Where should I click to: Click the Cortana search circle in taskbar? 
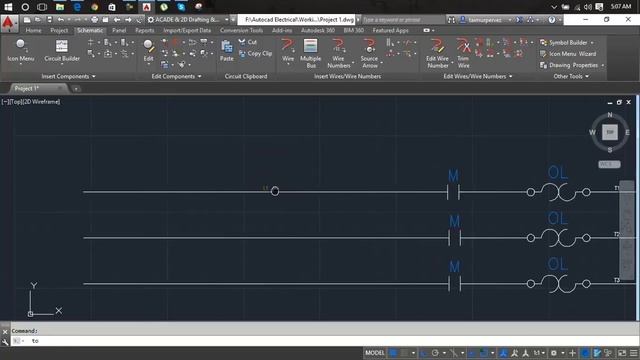(x=25, y=7)
